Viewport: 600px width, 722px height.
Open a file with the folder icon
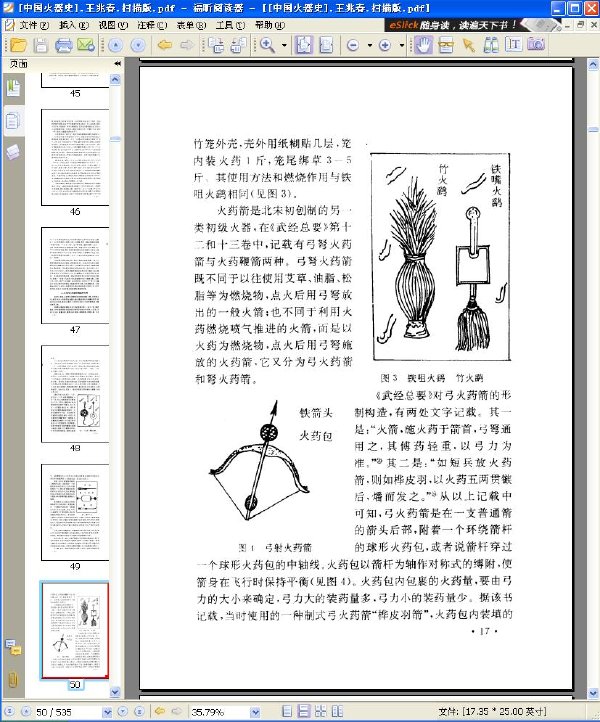[18, 45]
